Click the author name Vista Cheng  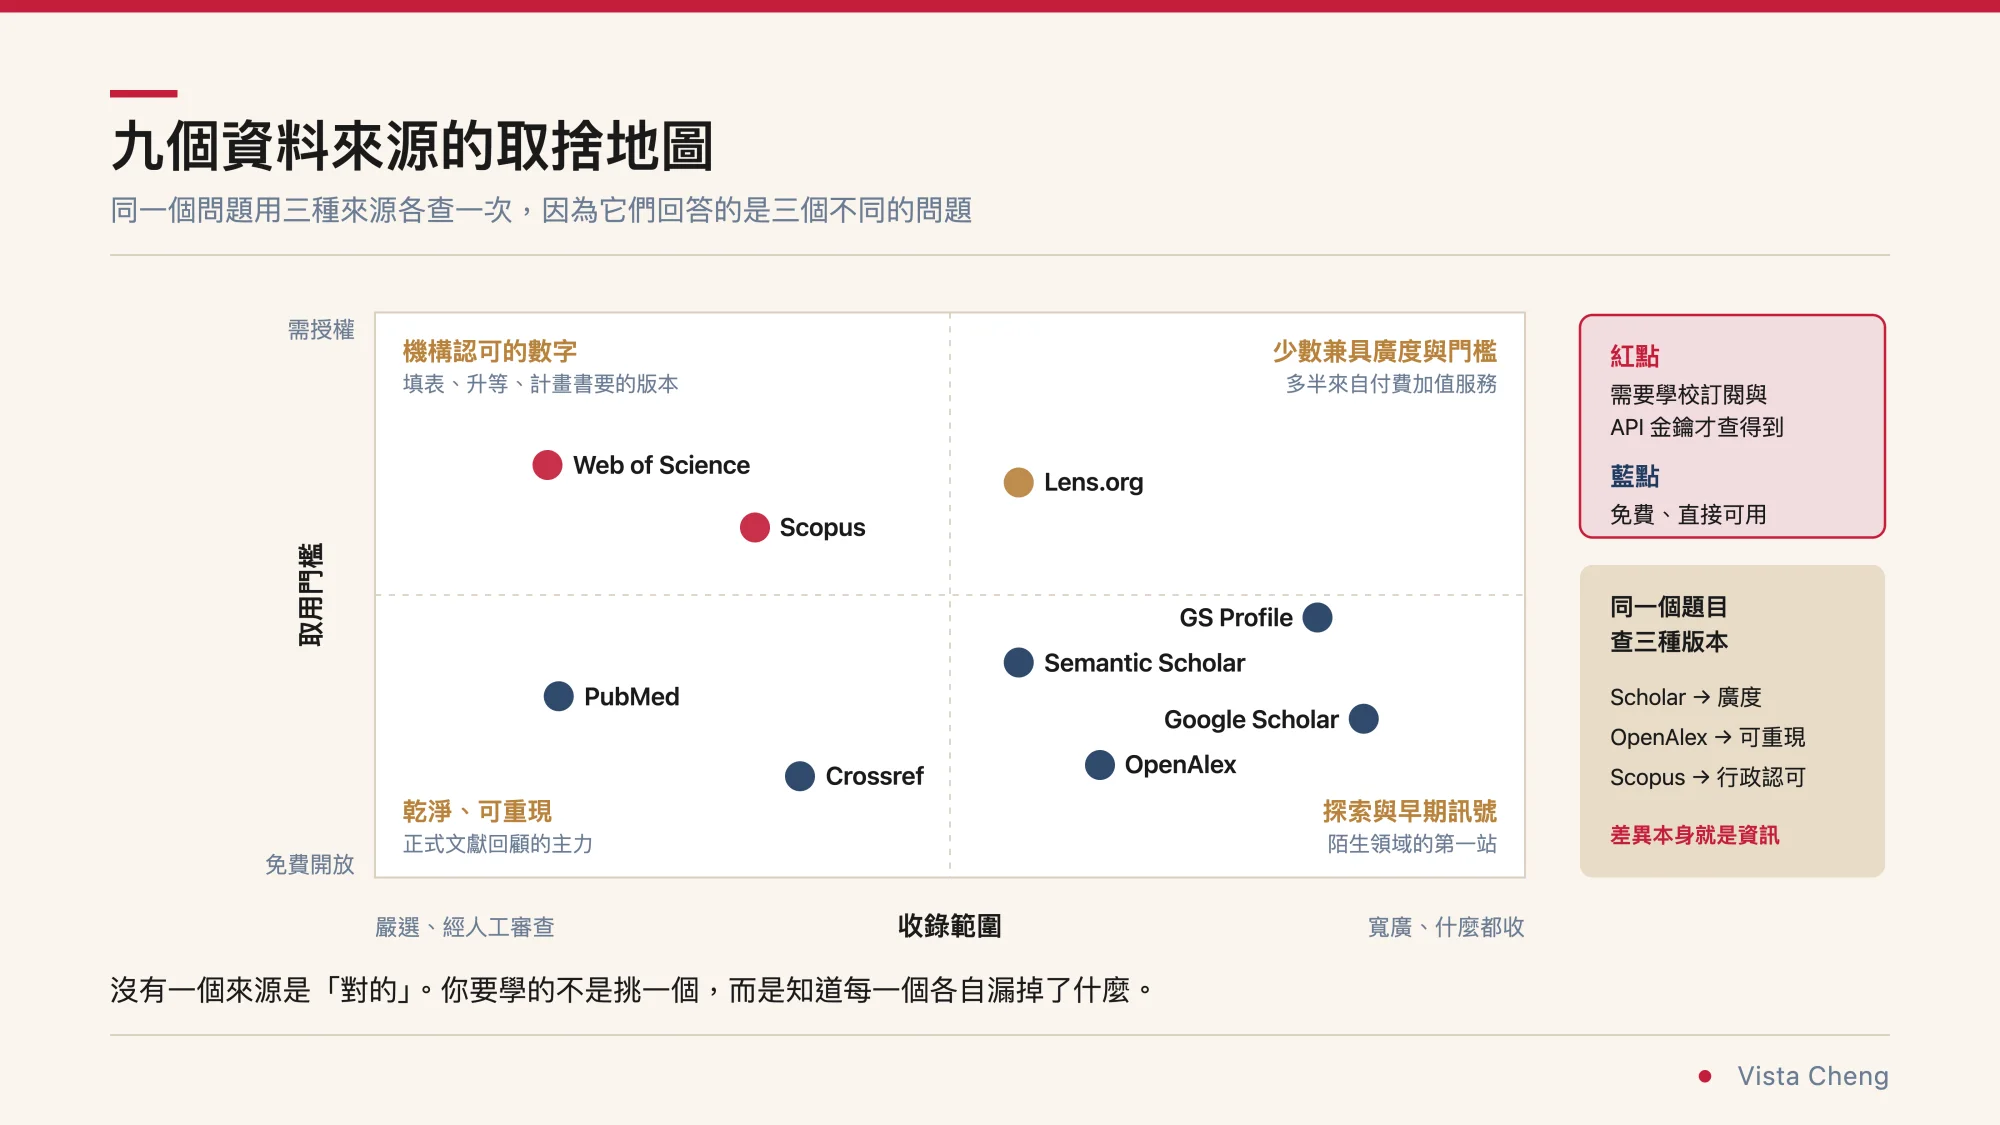point(1813,1076)
